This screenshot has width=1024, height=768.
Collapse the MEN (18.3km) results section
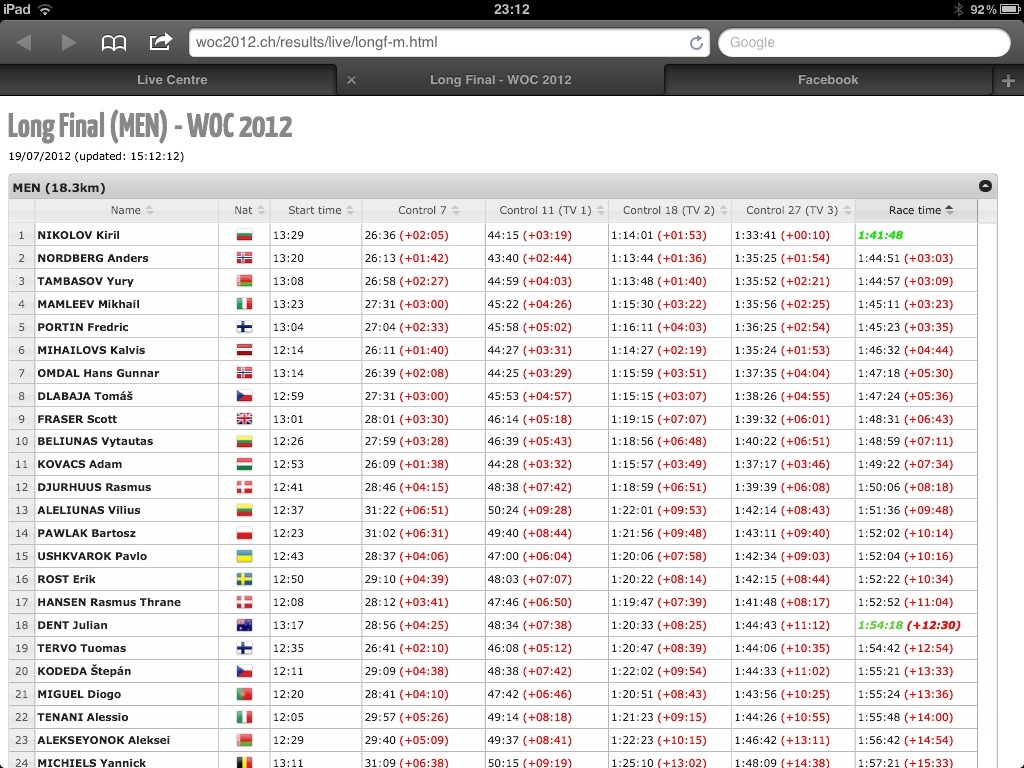(985, 186)
